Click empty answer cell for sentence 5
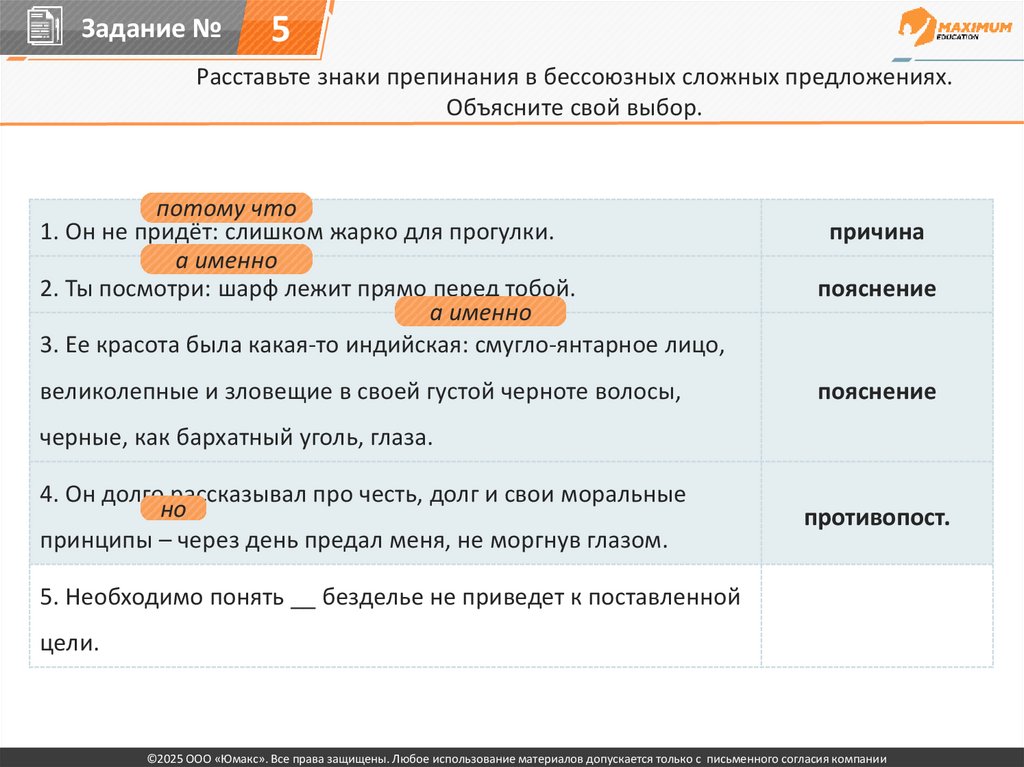Viewport: 1024px width, 767px height. click(x=877, y=616)
